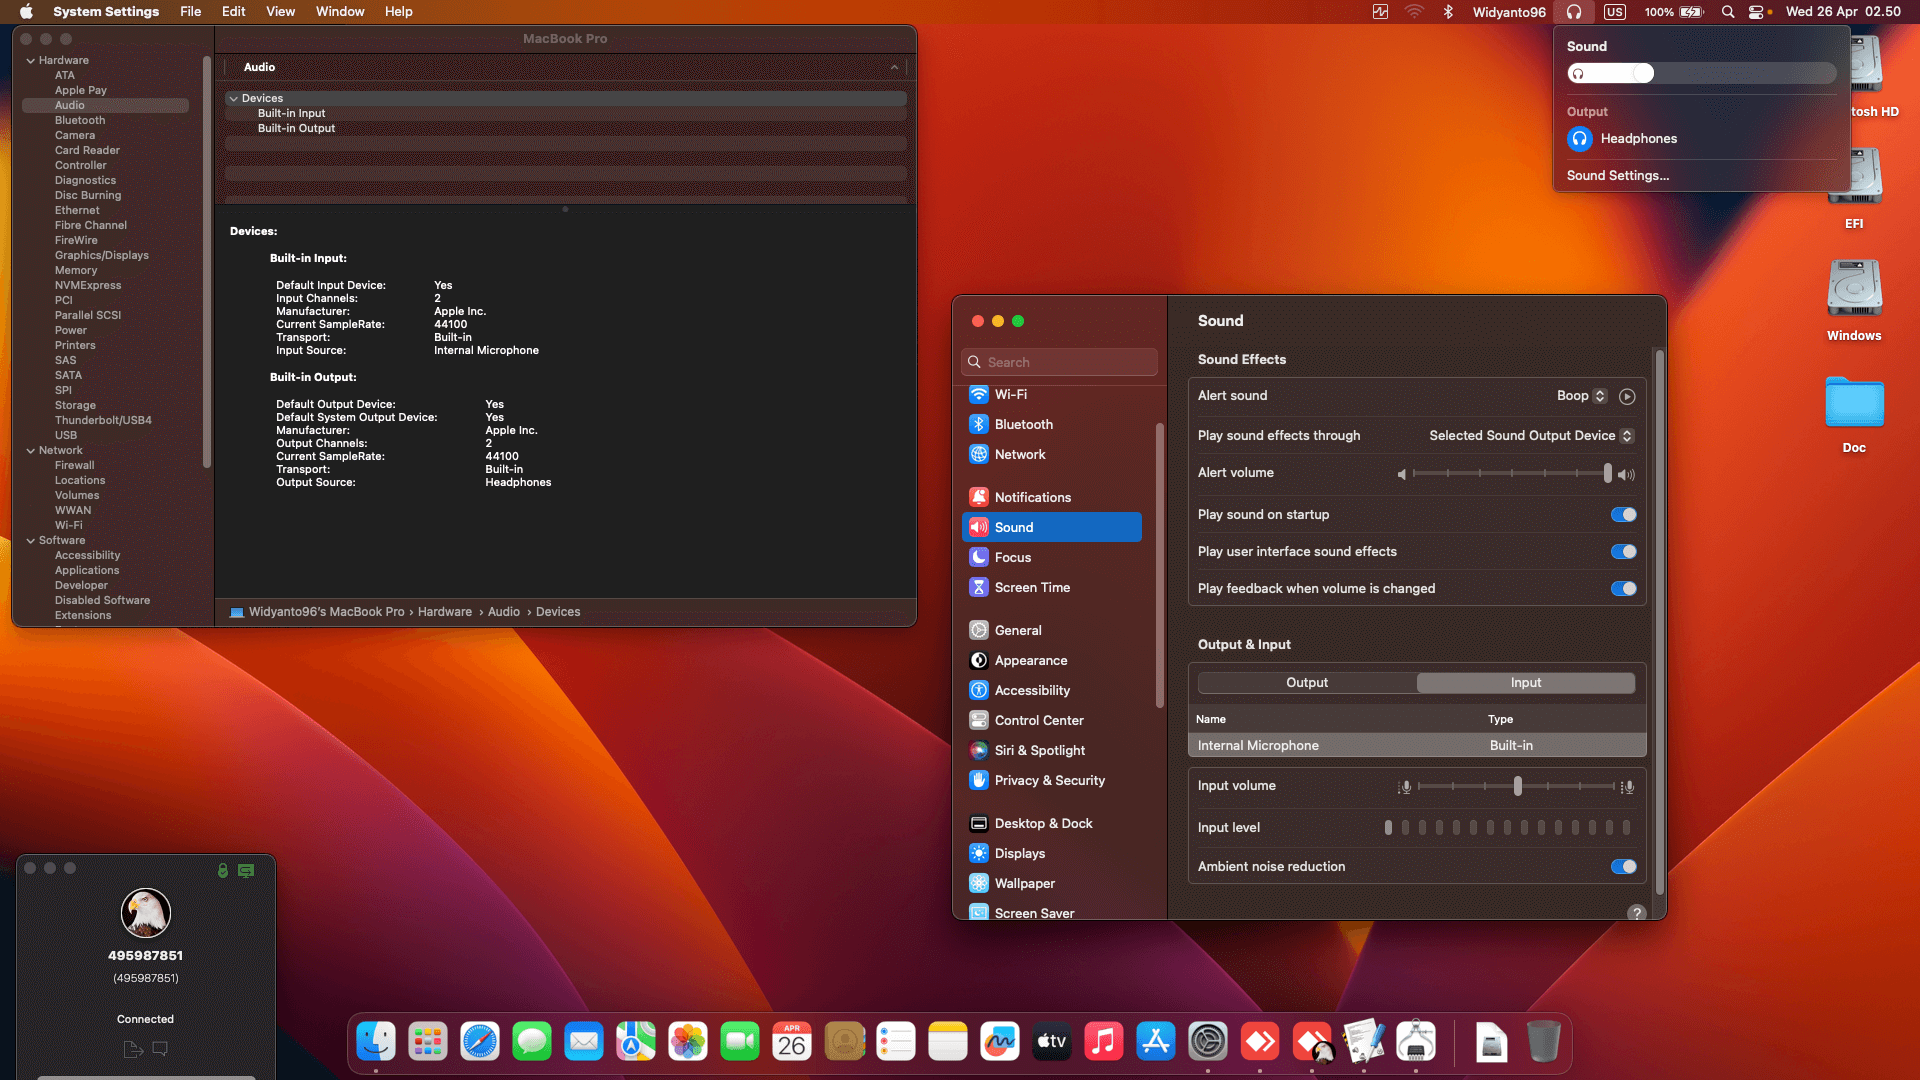This screenshot has height=1080, width=1920.
Task: Open Sound settings help button
Action: pos(1636,912)
